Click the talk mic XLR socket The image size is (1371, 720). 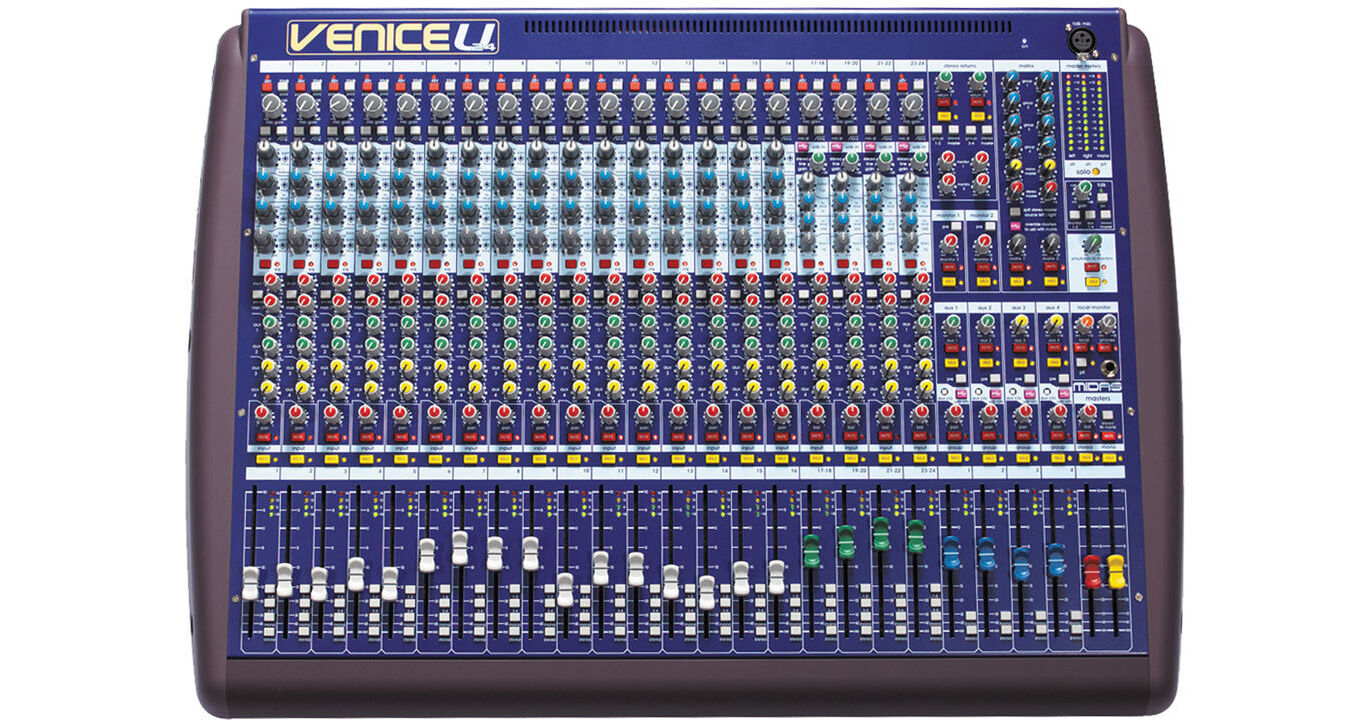1080,40
